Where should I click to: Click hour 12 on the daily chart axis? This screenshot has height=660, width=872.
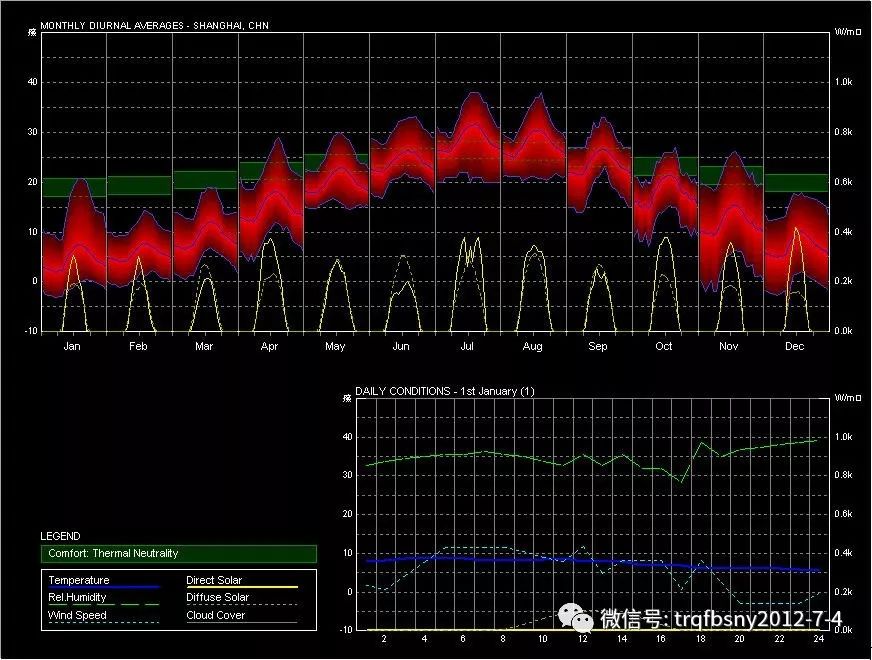coord(581,639)
